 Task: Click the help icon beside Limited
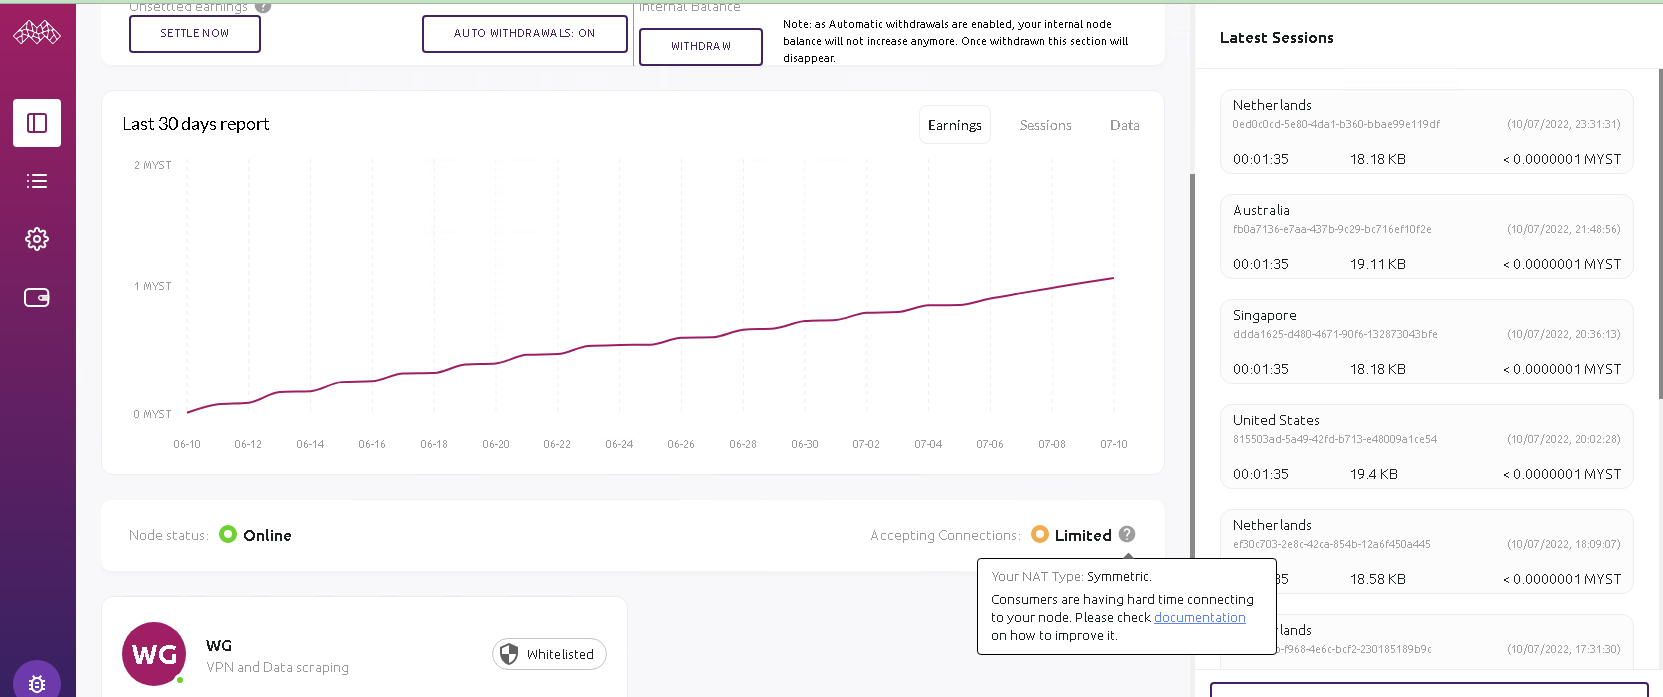tap(1127, 534)
